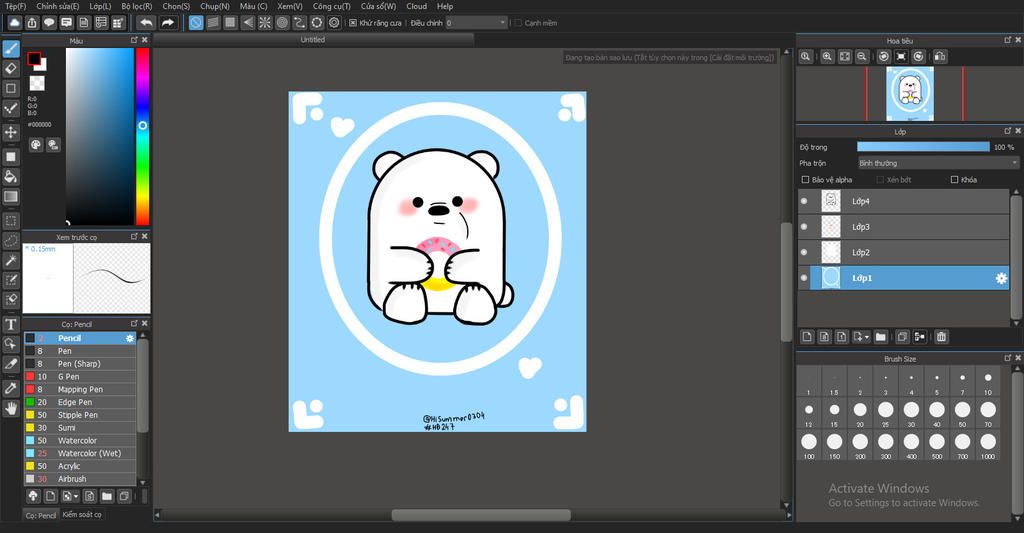Select the Eraser tool

(11, 68)
